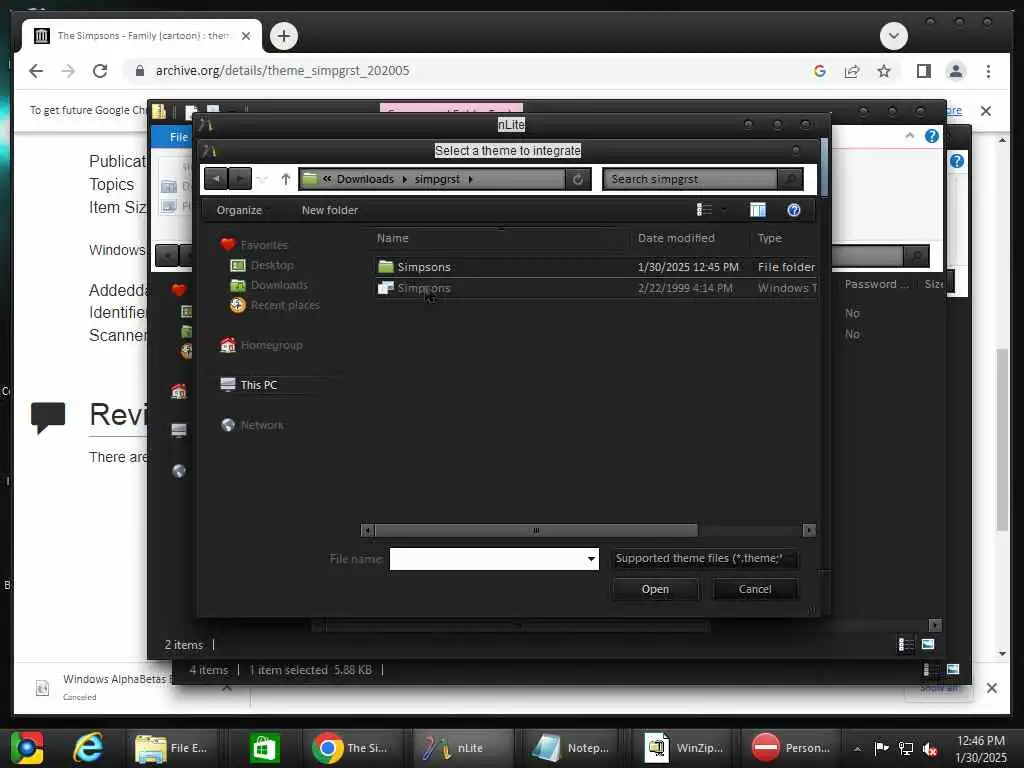Switch to WinZip taskbar button
The image size is (1024, 768).
click(x=684, y=748)
